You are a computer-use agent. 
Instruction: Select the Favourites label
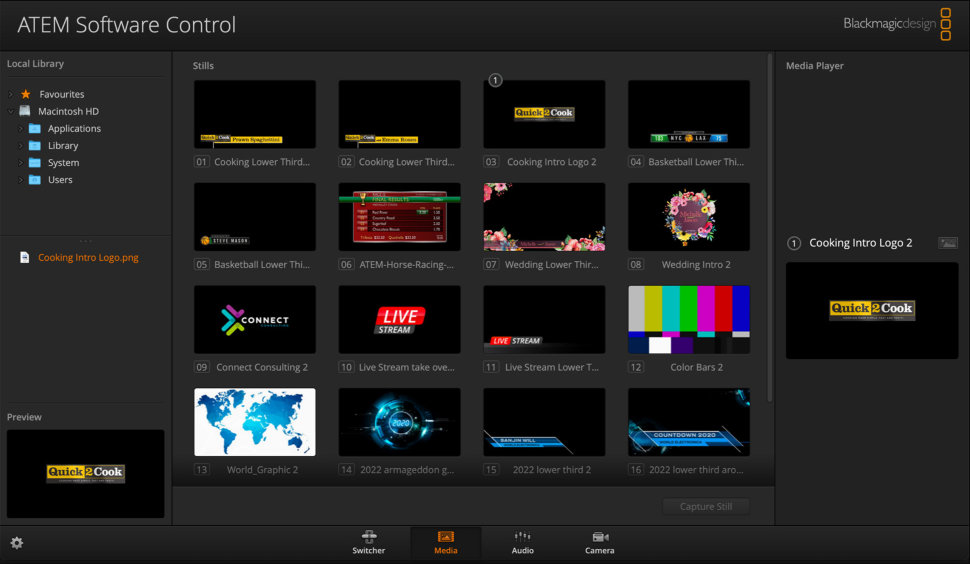coord(62,94)
